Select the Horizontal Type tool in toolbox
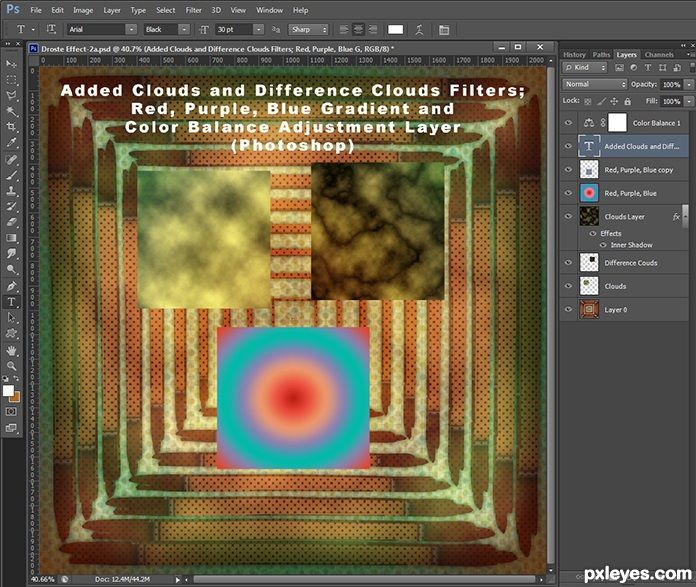Viewport: 696px width, 587px height. pyautogui.click(x=11, y=302)
